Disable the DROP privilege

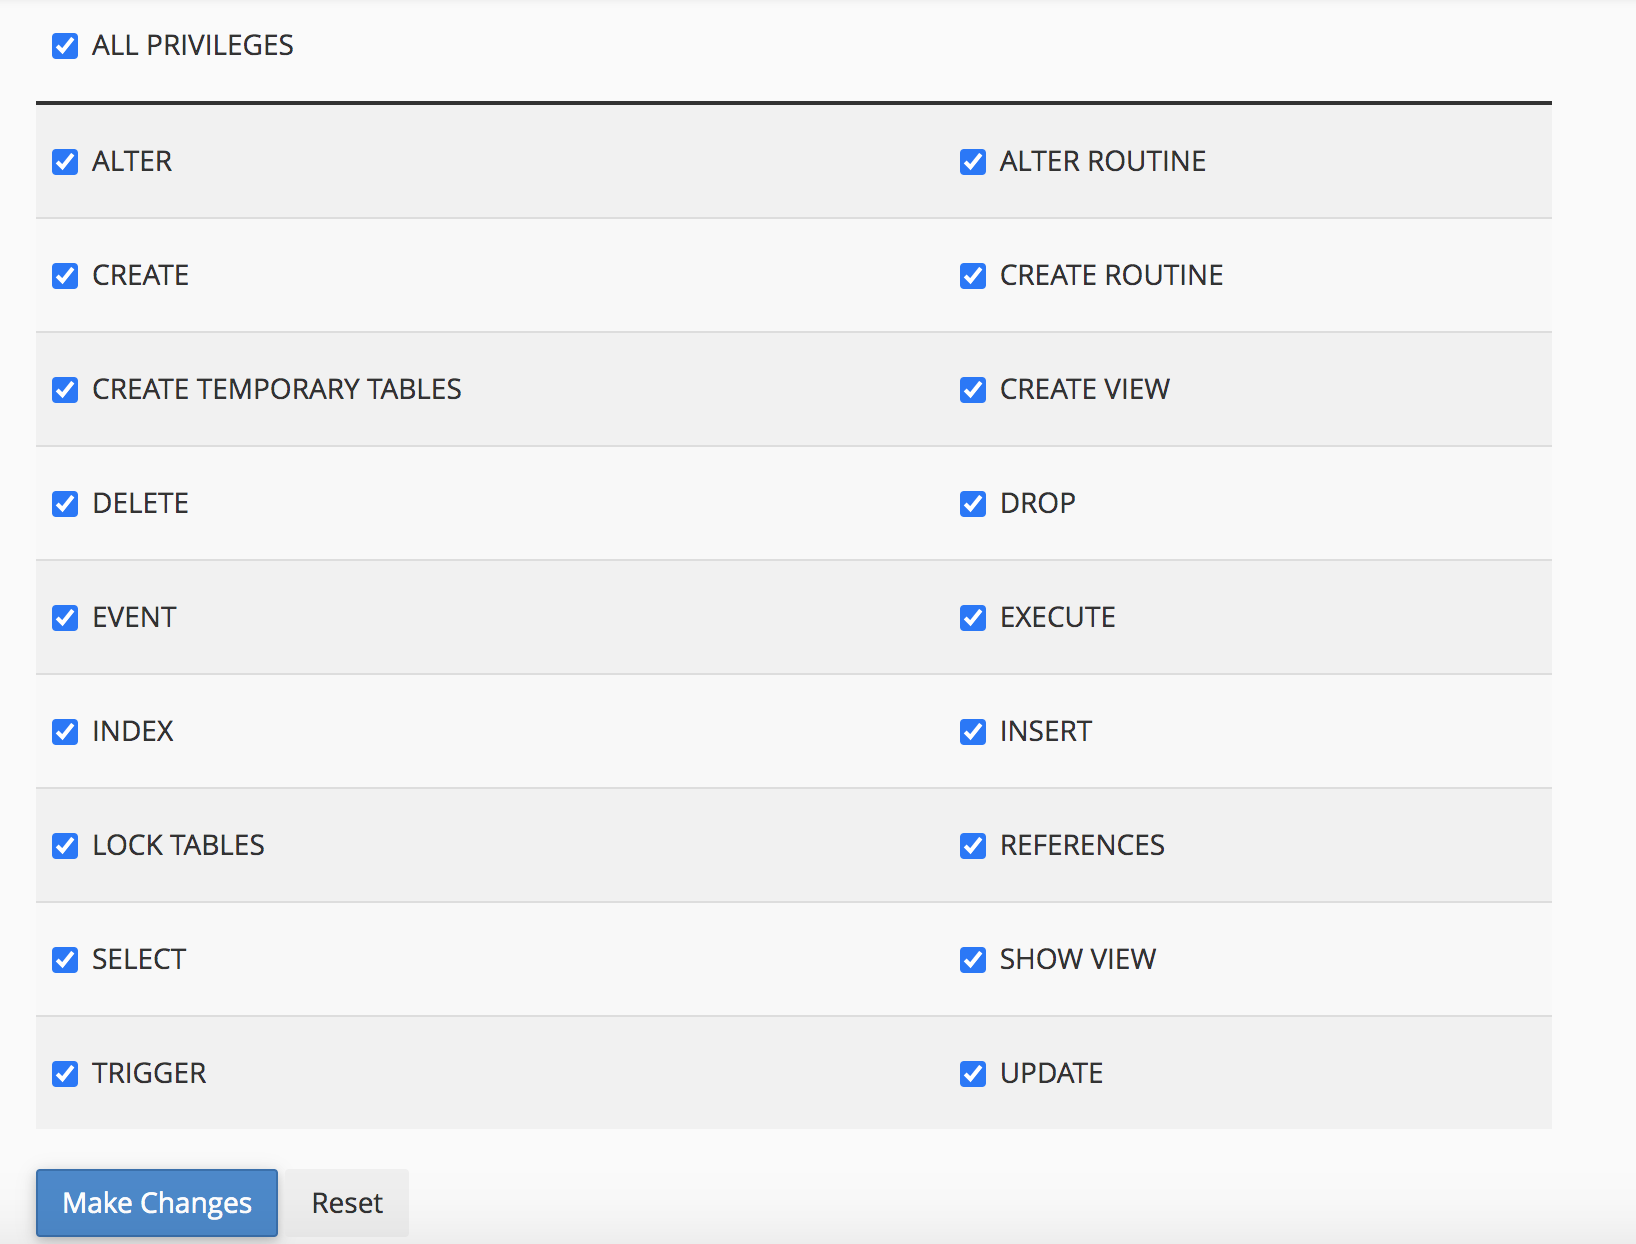coord(973,504)
